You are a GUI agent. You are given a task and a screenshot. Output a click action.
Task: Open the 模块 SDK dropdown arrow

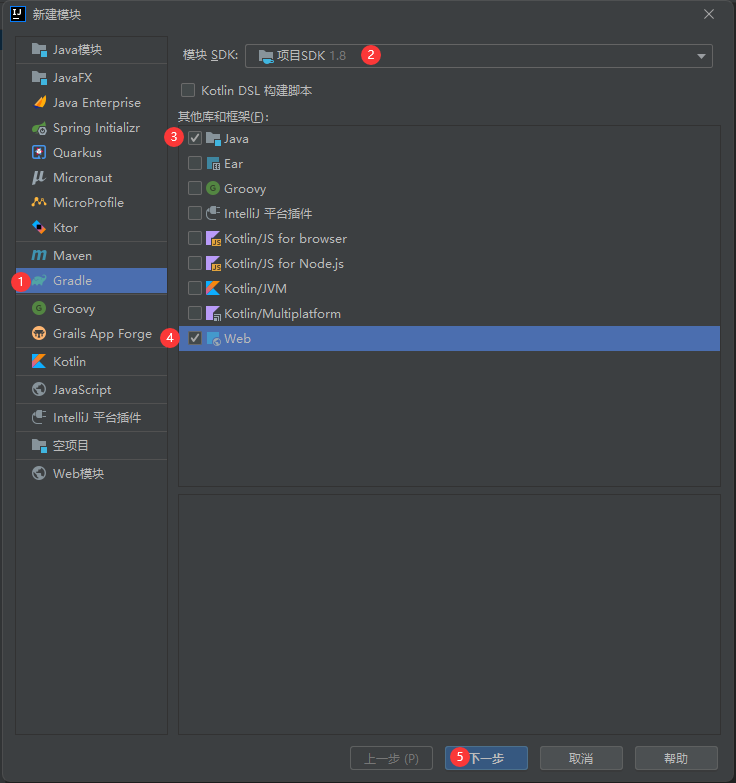(x=701, y=56)
